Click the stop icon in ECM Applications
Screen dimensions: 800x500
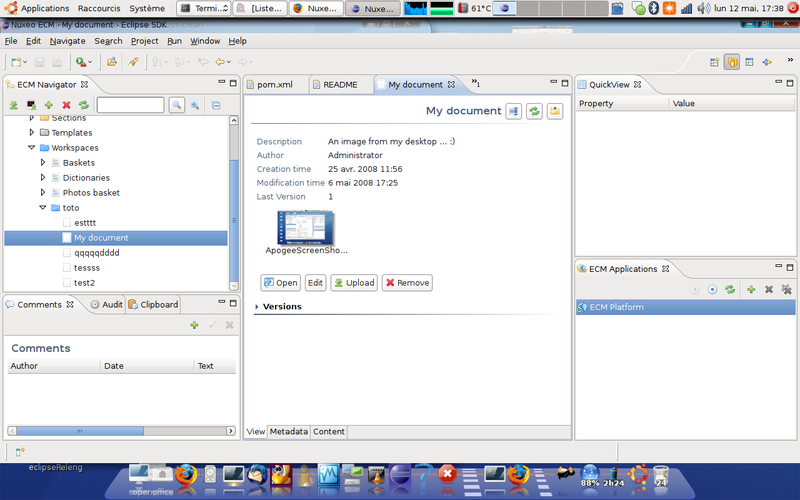click(712, 289)
